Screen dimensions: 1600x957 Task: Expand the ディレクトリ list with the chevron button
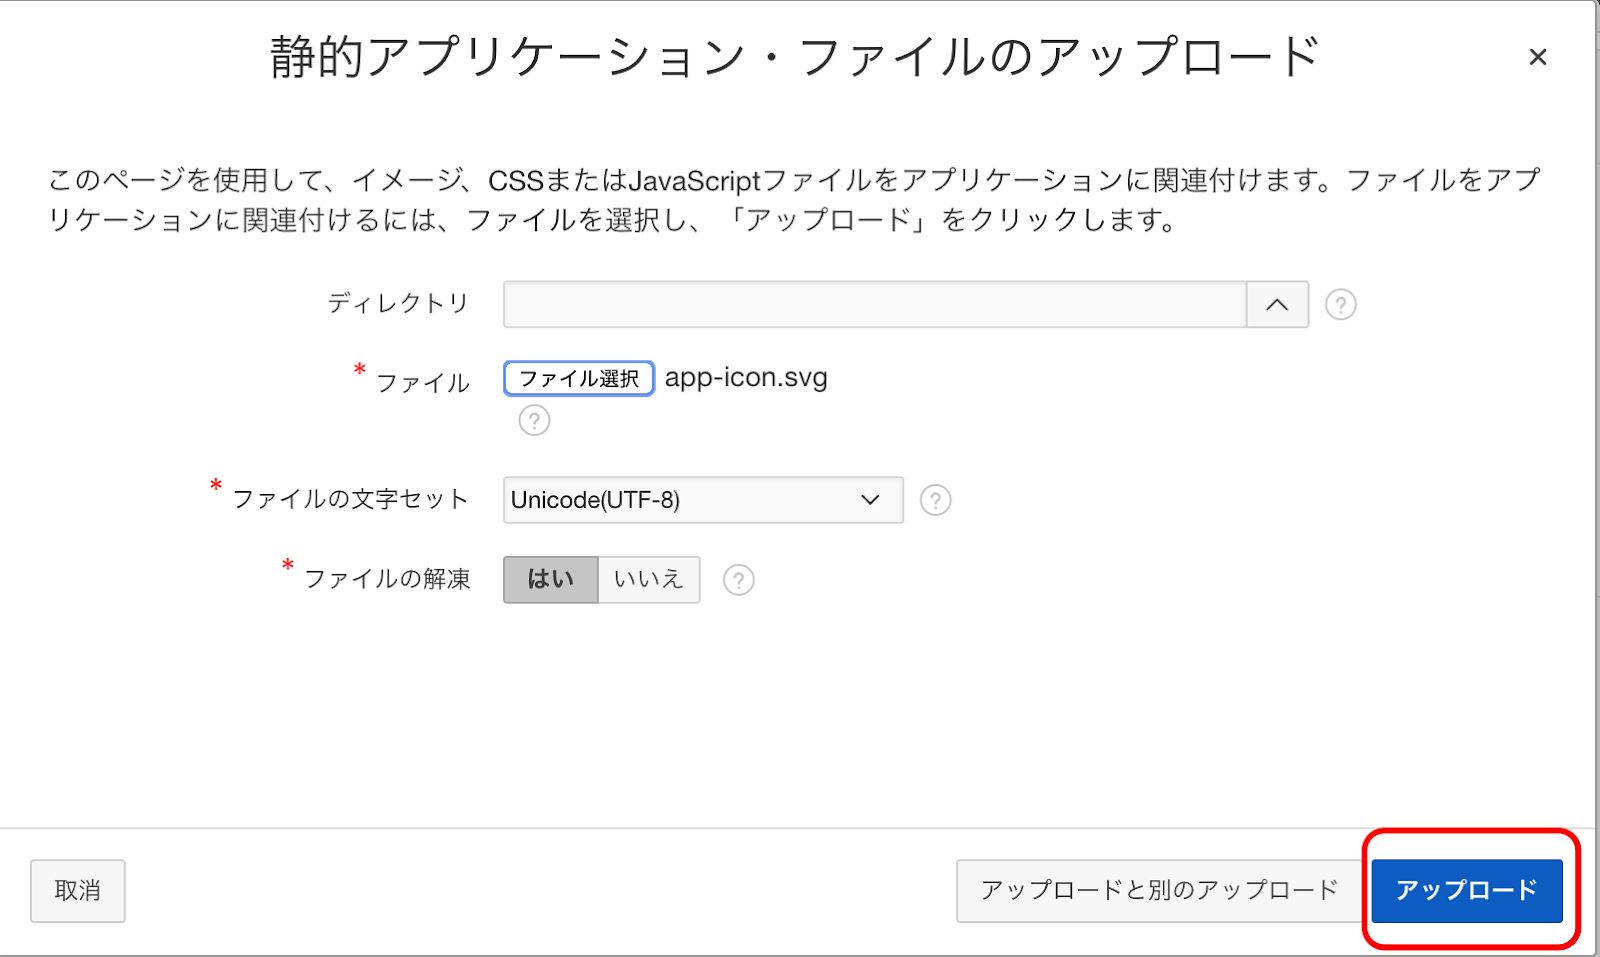(1277, 304)
